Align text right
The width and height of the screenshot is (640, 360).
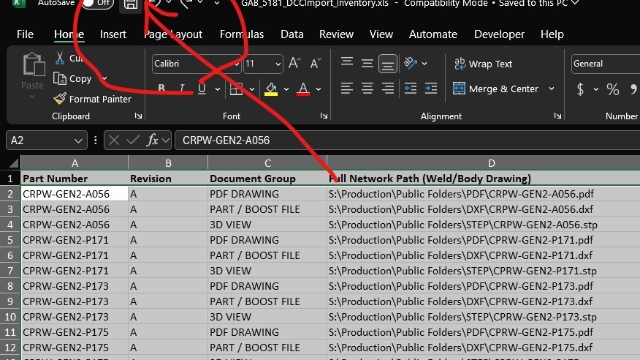(x=388, y=89)
